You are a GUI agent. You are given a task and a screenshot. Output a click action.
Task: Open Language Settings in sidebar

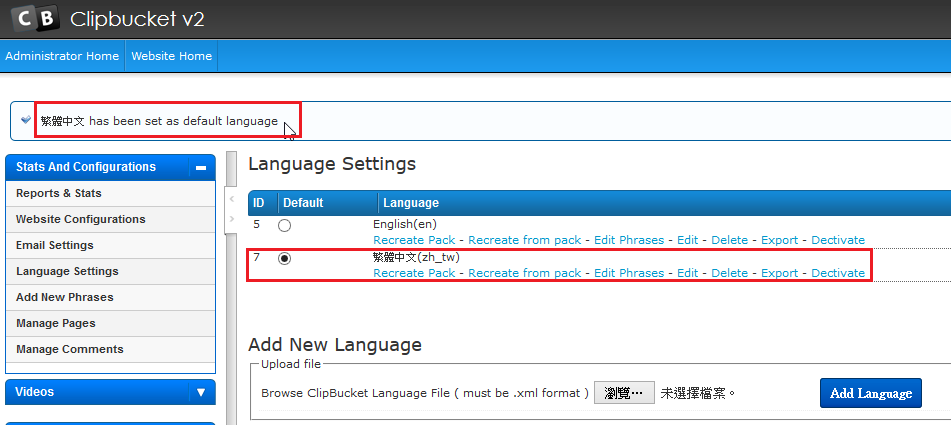(110, 272)
